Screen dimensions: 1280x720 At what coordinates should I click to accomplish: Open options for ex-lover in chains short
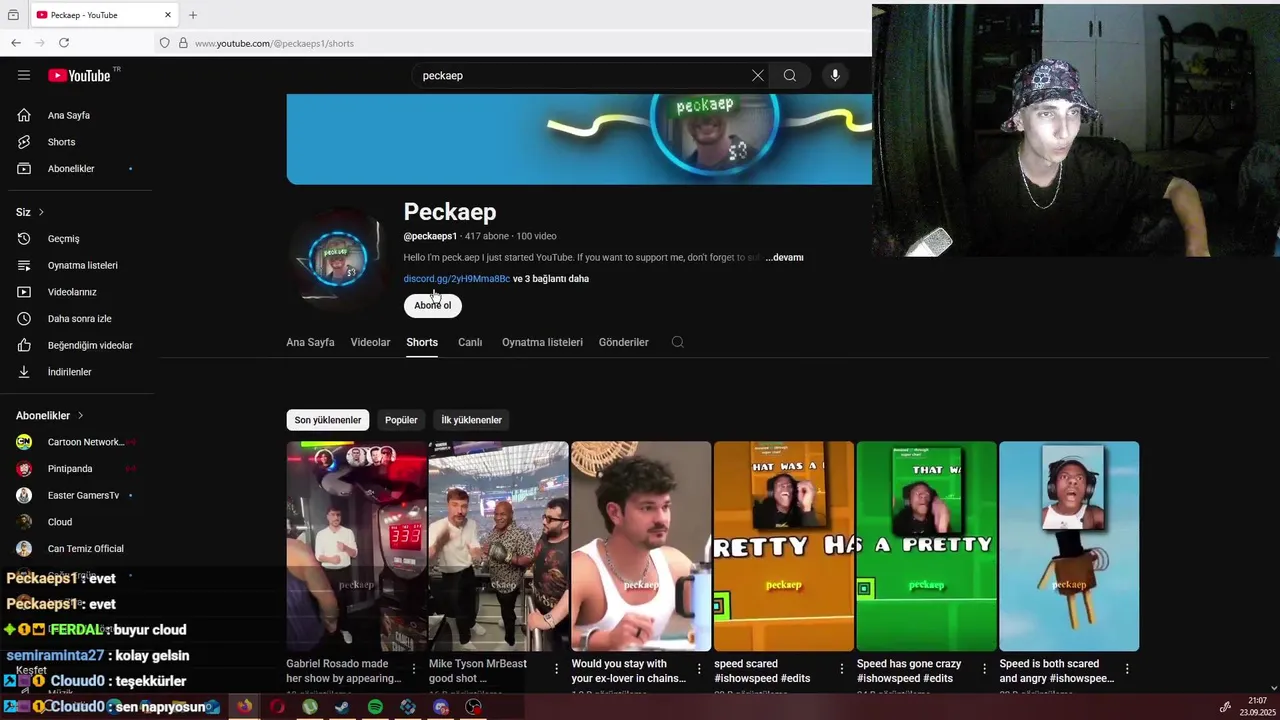pos(699,669)
